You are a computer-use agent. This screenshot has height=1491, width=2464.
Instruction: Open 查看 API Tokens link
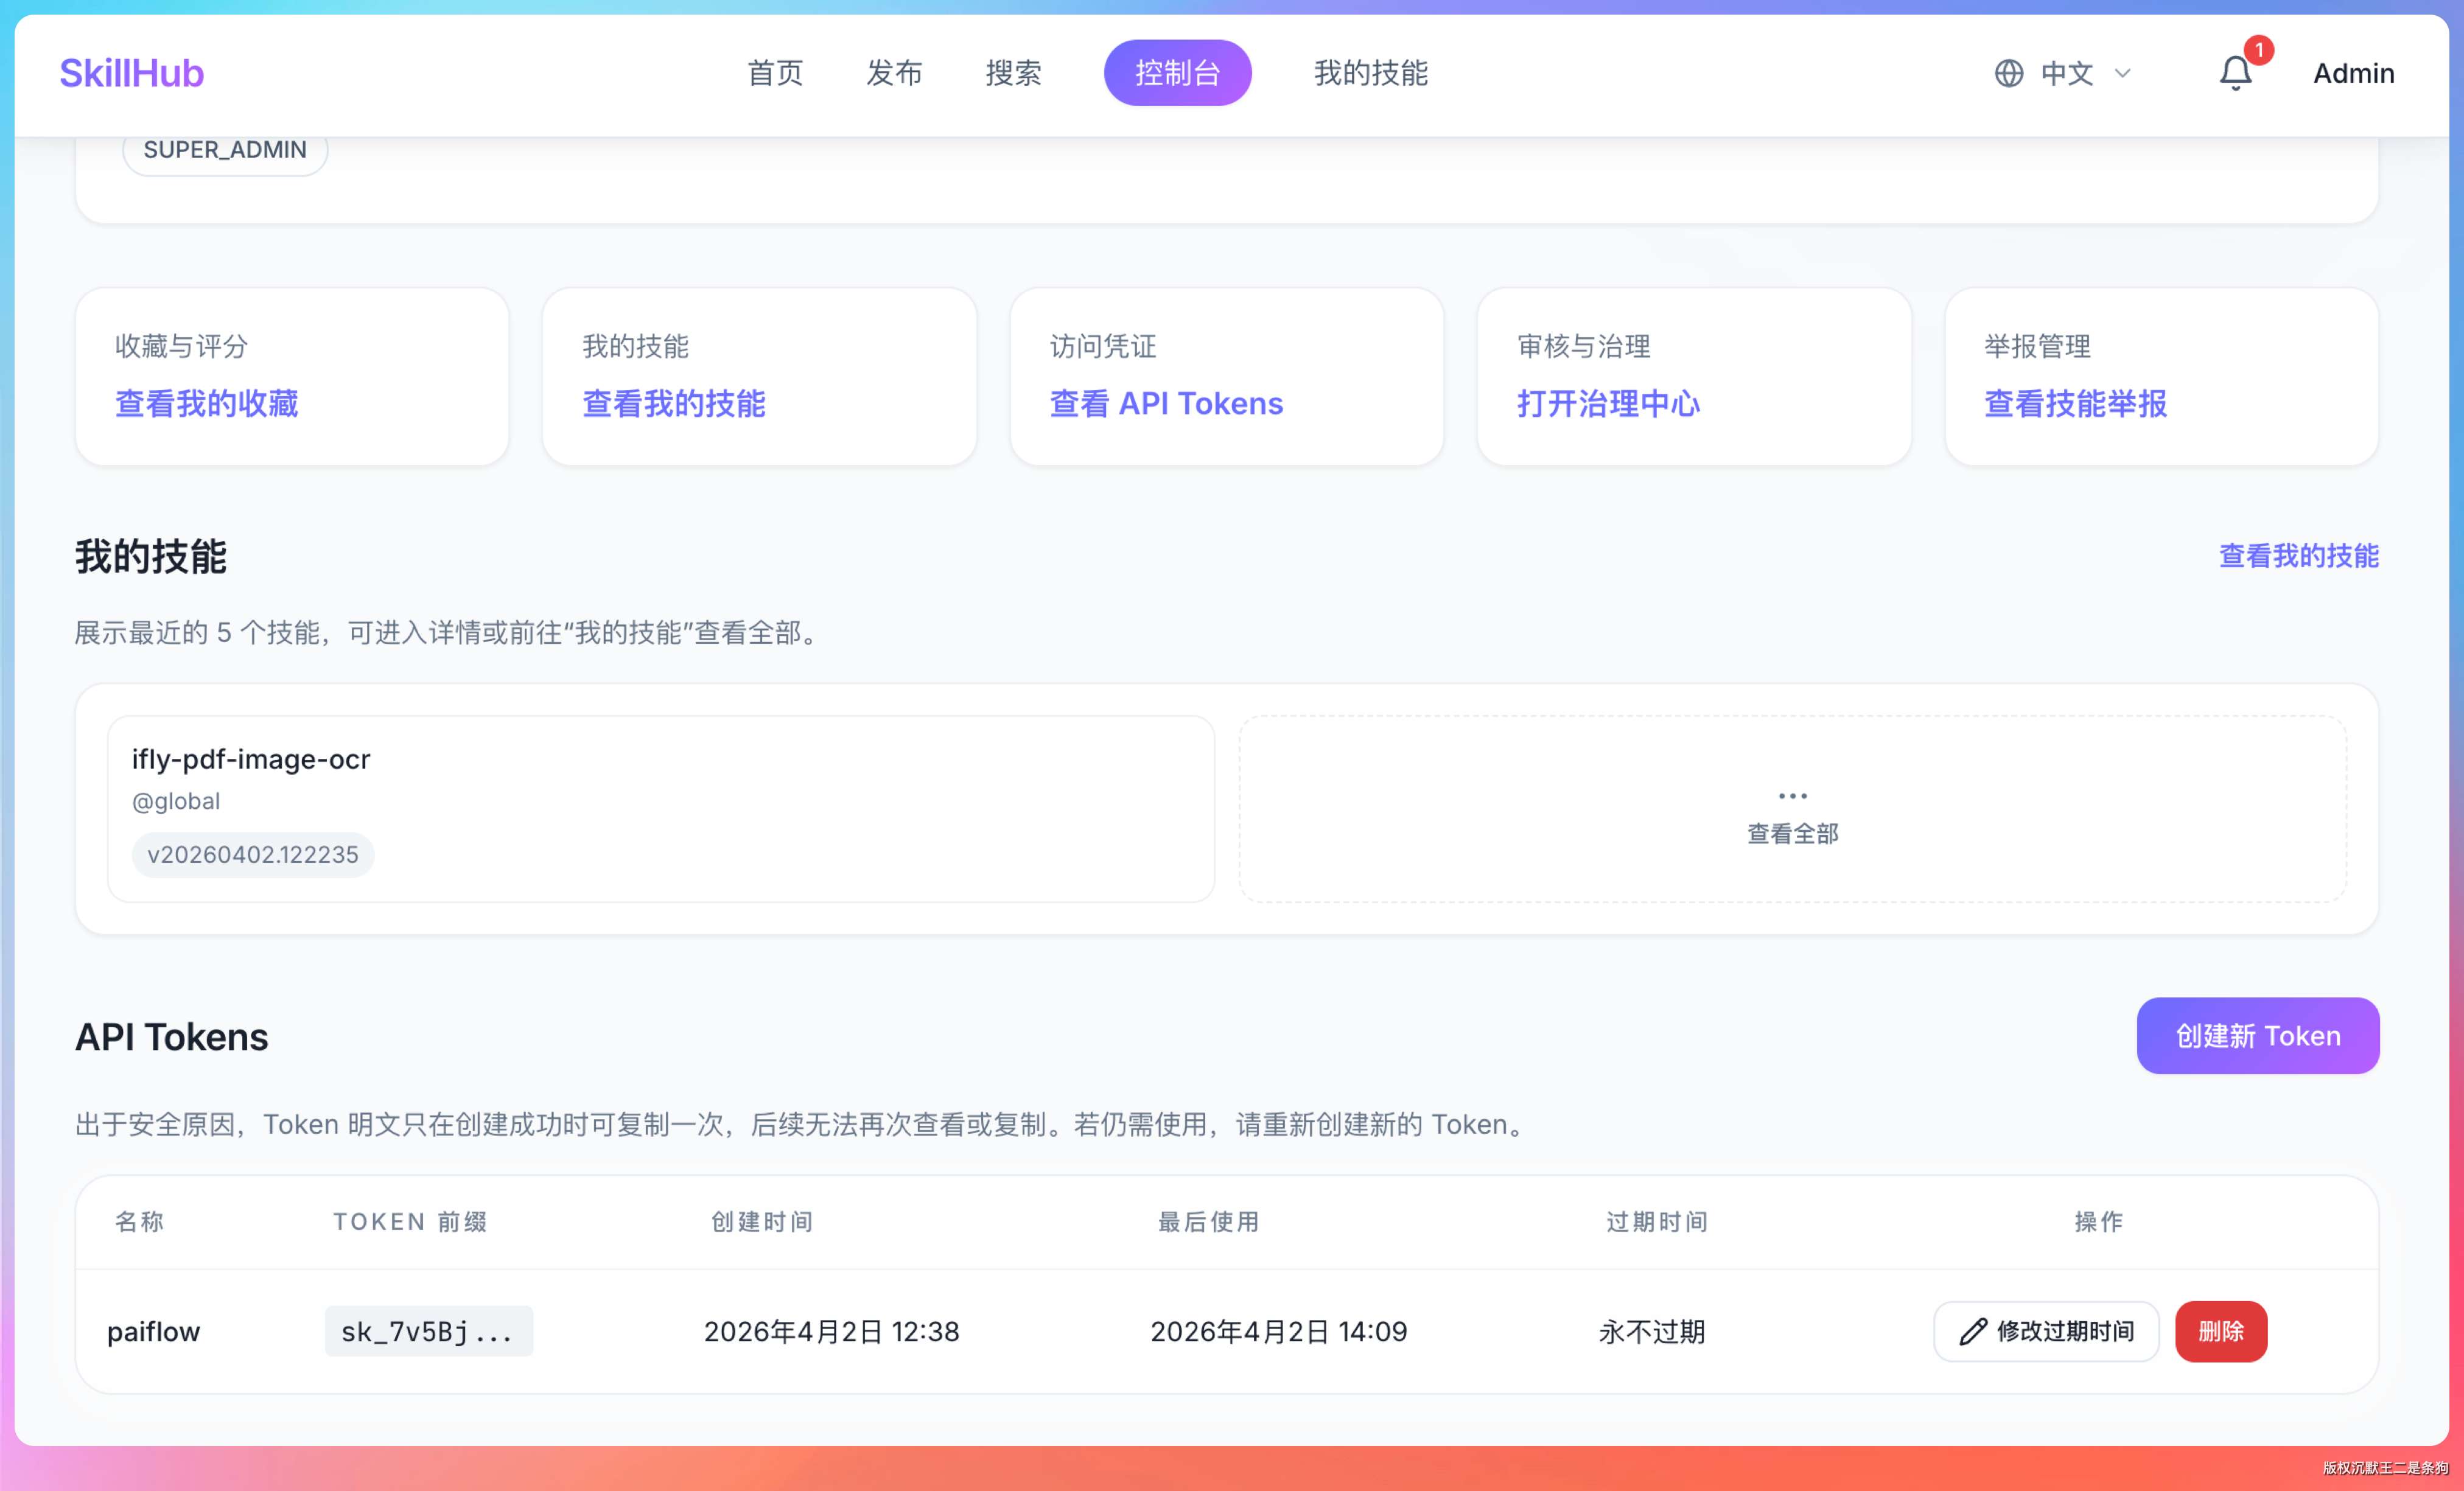(x=1166, y=404)
